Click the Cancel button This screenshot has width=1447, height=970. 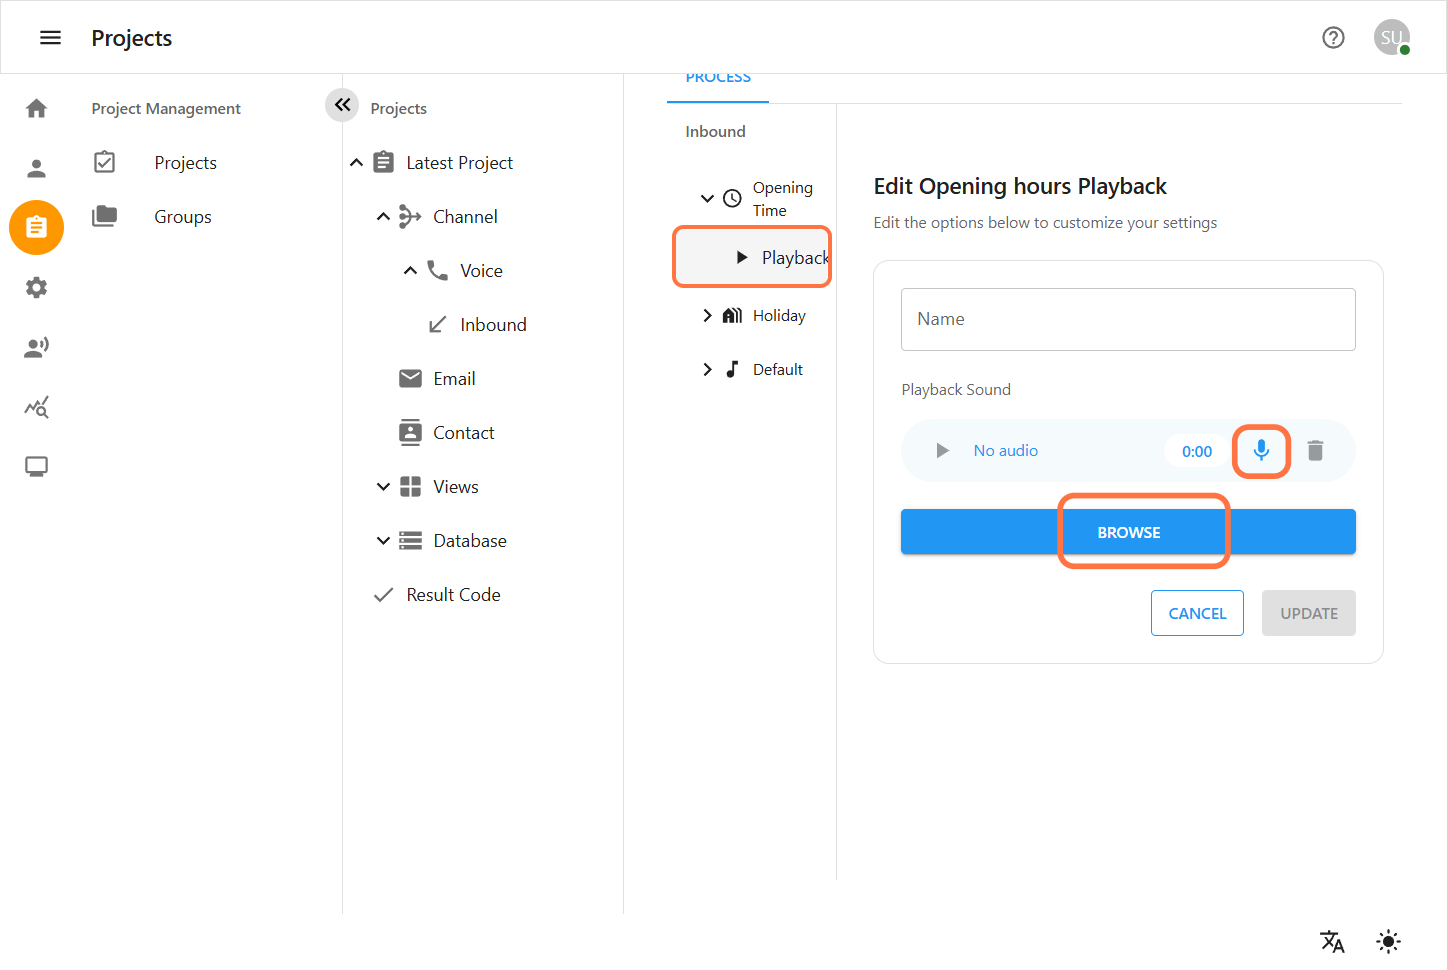coord(1196,613)
